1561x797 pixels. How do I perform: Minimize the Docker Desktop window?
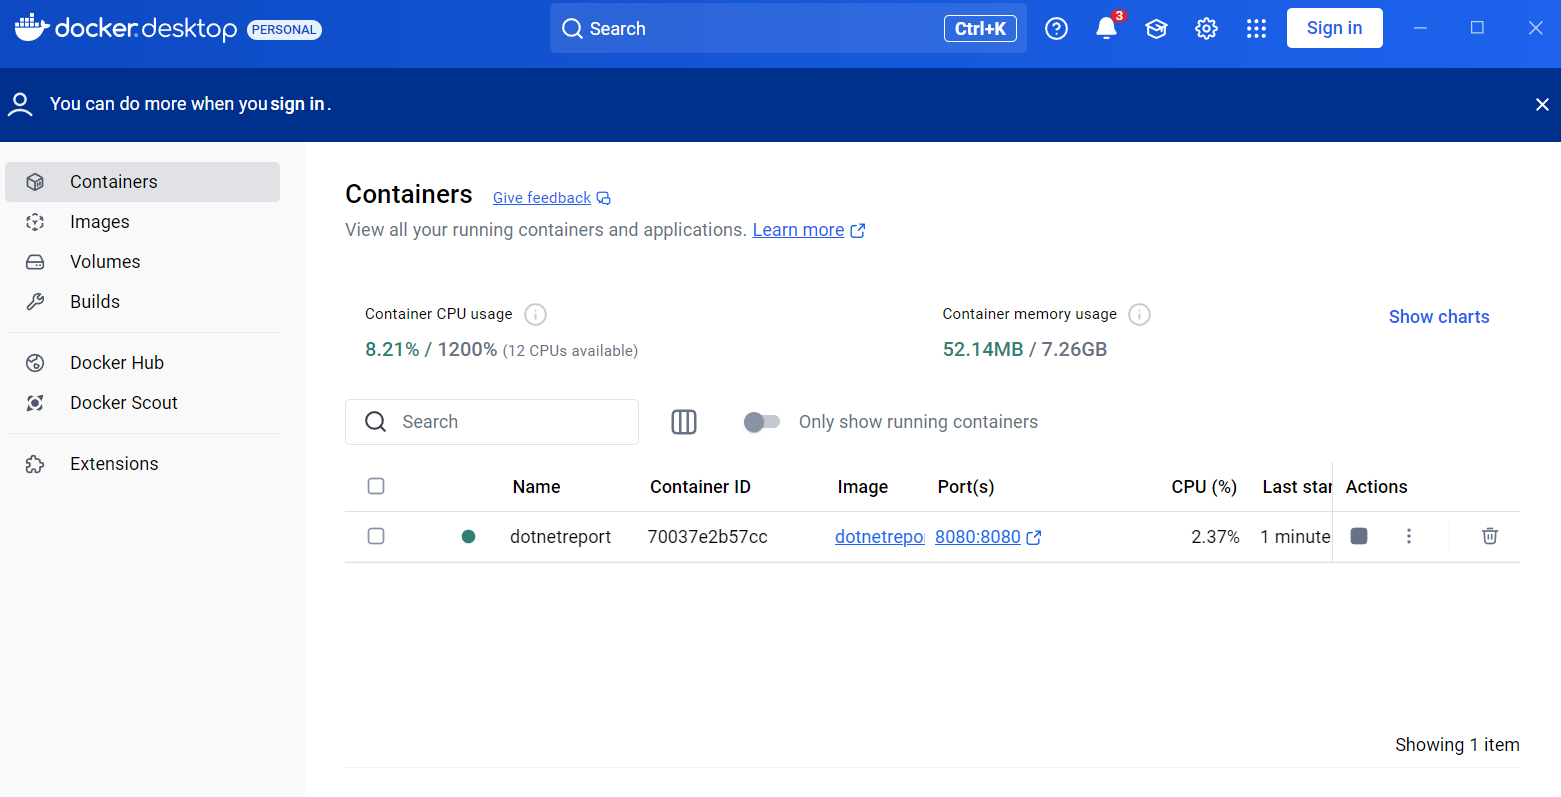1420,28
